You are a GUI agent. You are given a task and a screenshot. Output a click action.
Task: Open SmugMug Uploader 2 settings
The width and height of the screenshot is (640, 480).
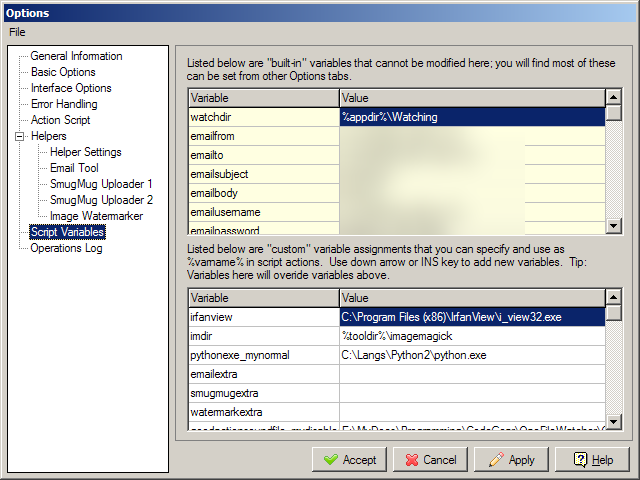pyautogui.click(x=101, y=200)
